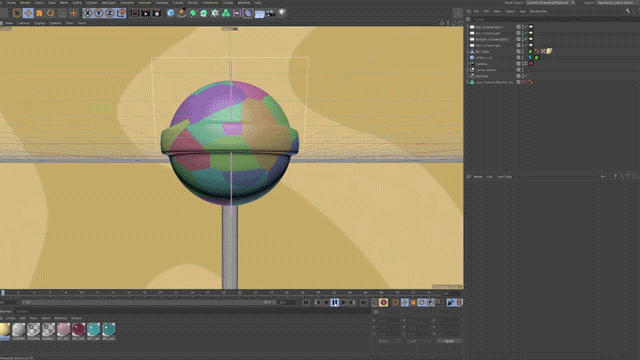Screen dimensions: 640x360
Task: Toggle Key_OctaneLight.1 enable checkmark
Action: pyautogui.click(x=526, y=27)
